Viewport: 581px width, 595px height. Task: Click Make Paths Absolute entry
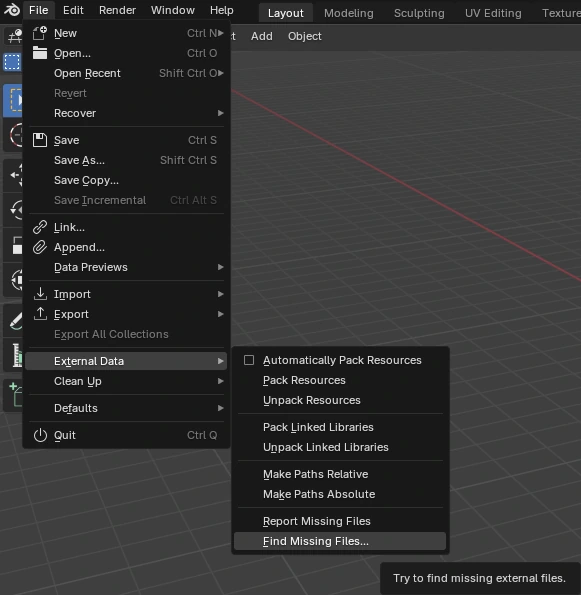pos(340,494)
